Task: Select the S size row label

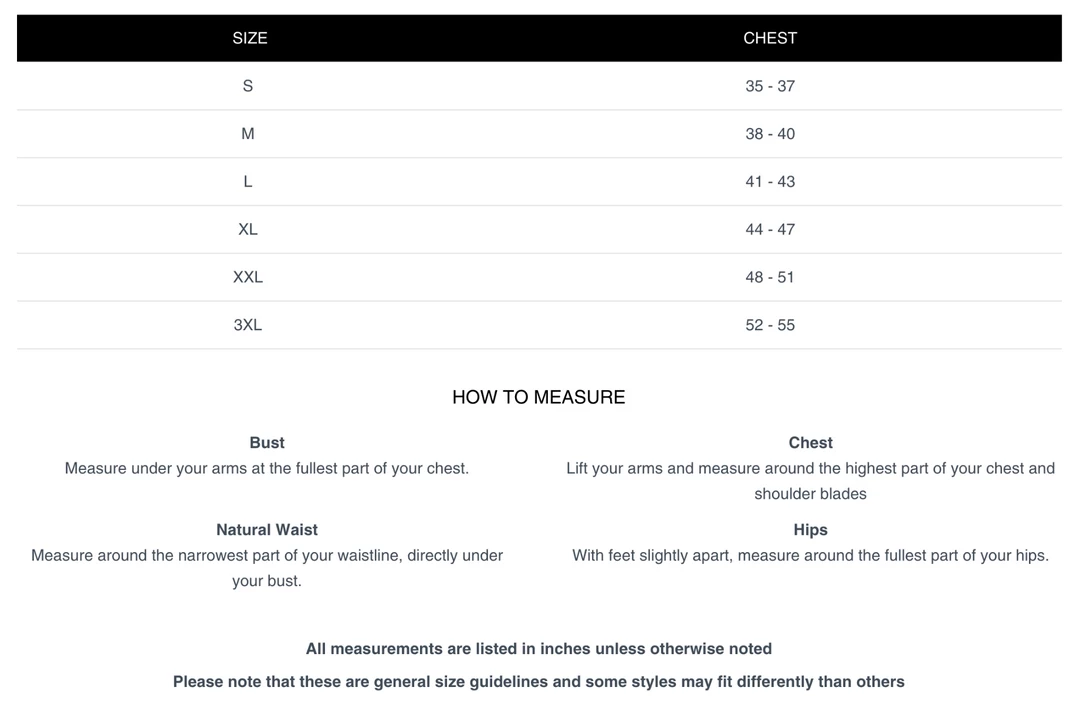Action: pyautogui.click(x=248, y=86)
